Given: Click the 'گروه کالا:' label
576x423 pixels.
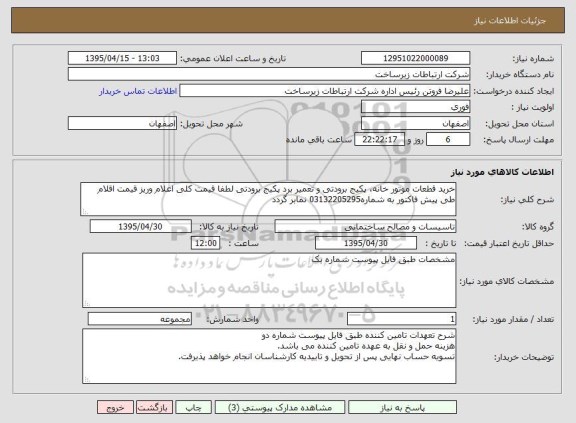Looking at the screenshot, I should coord(538,227).
